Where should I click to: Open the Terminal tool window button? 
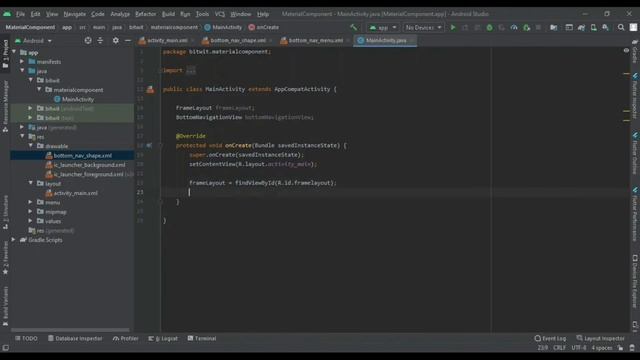point(202,338)
